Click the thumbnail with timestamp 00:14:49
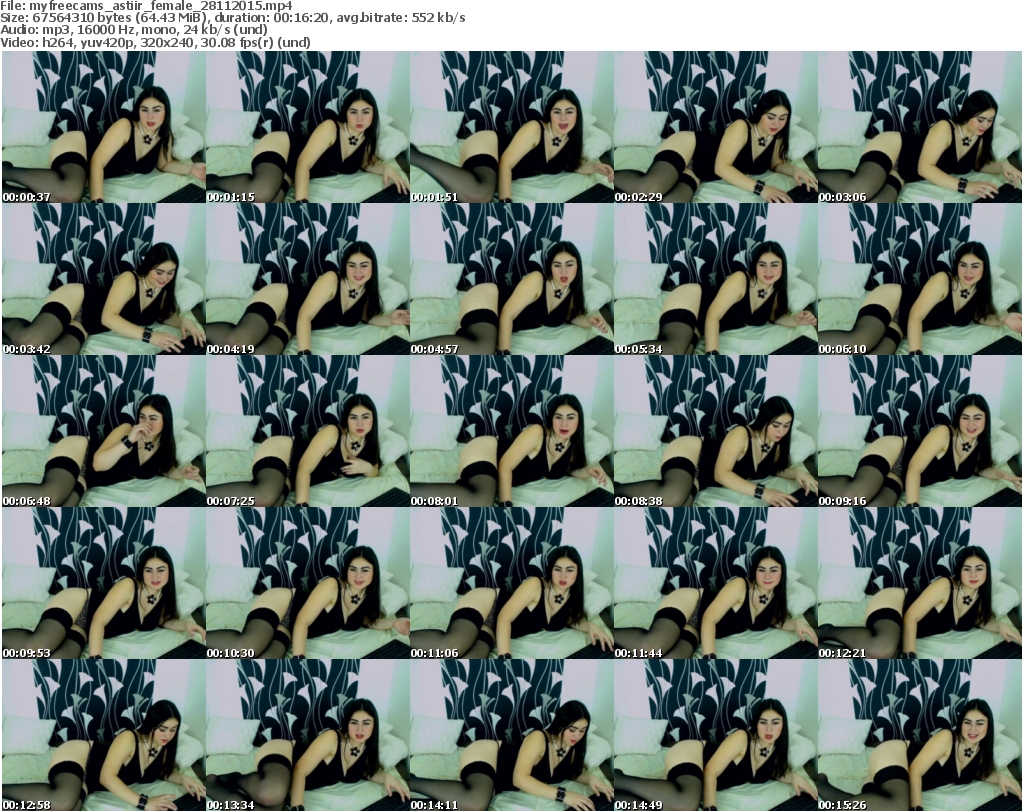This screenshot has width=1024, height=811. tap(715, 735)
